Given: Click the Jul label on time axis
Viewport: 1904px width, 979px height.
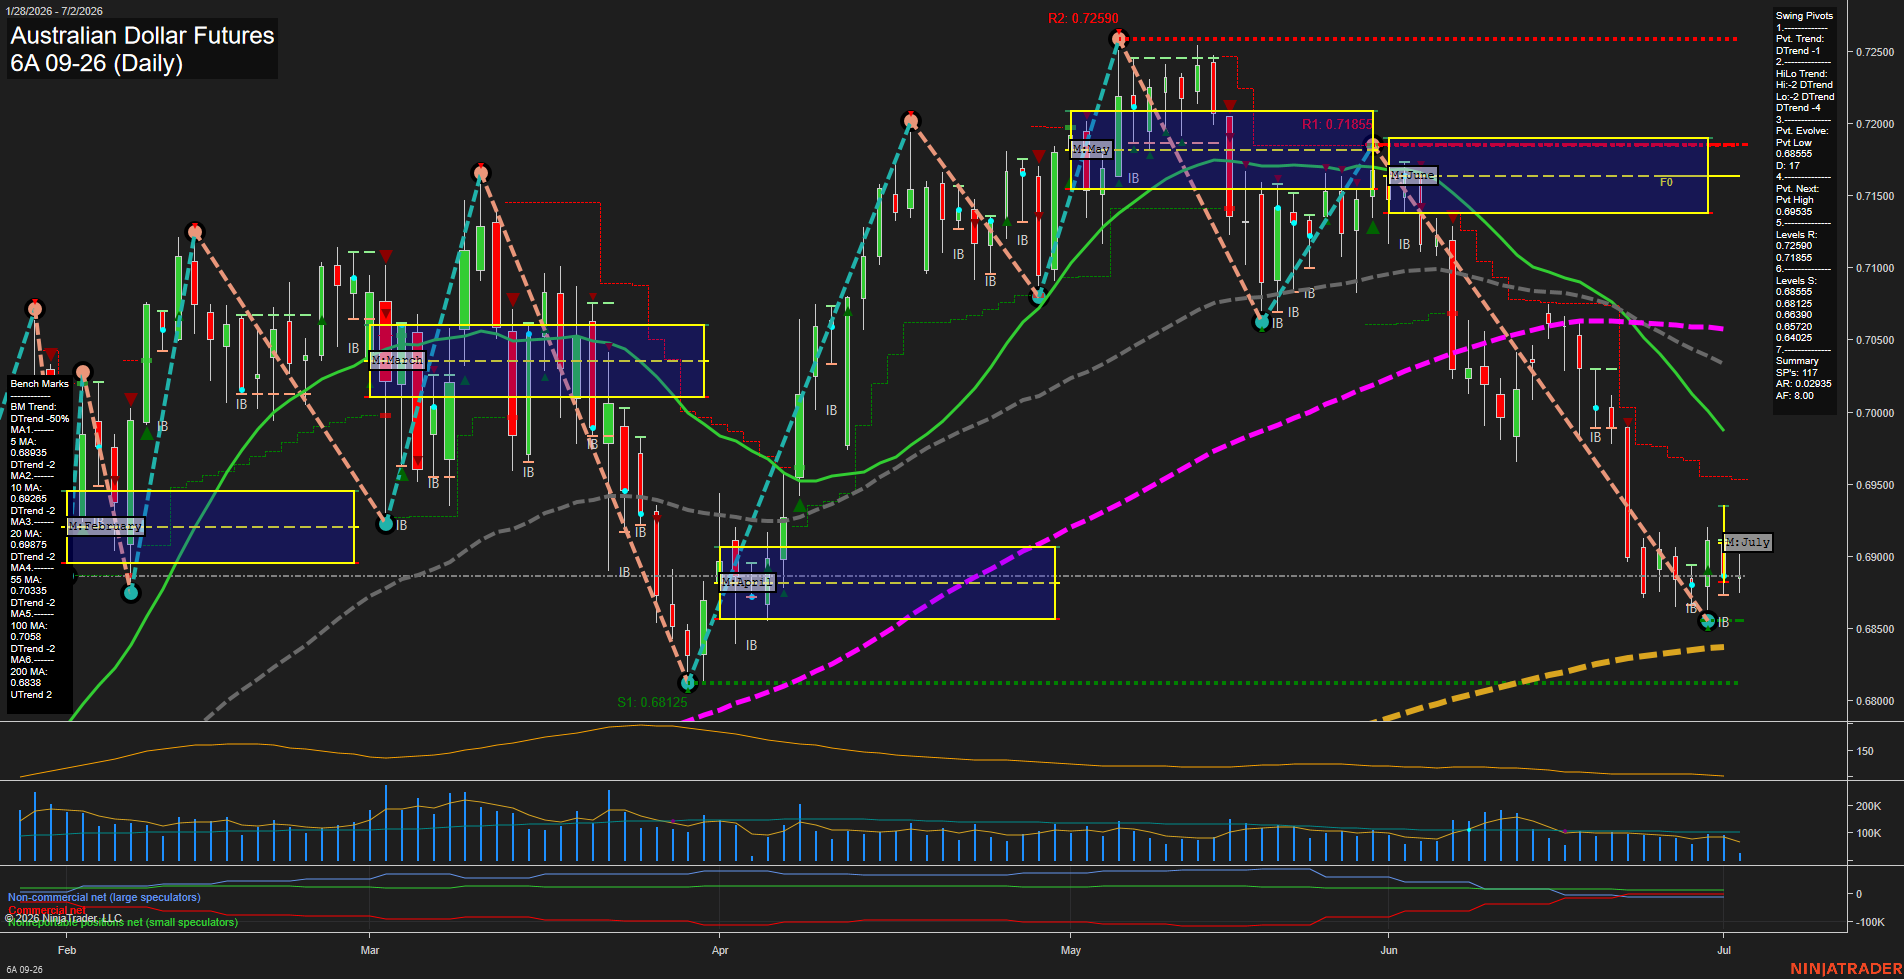Looking at the screenshot, I should click(x=1723, y=950).
